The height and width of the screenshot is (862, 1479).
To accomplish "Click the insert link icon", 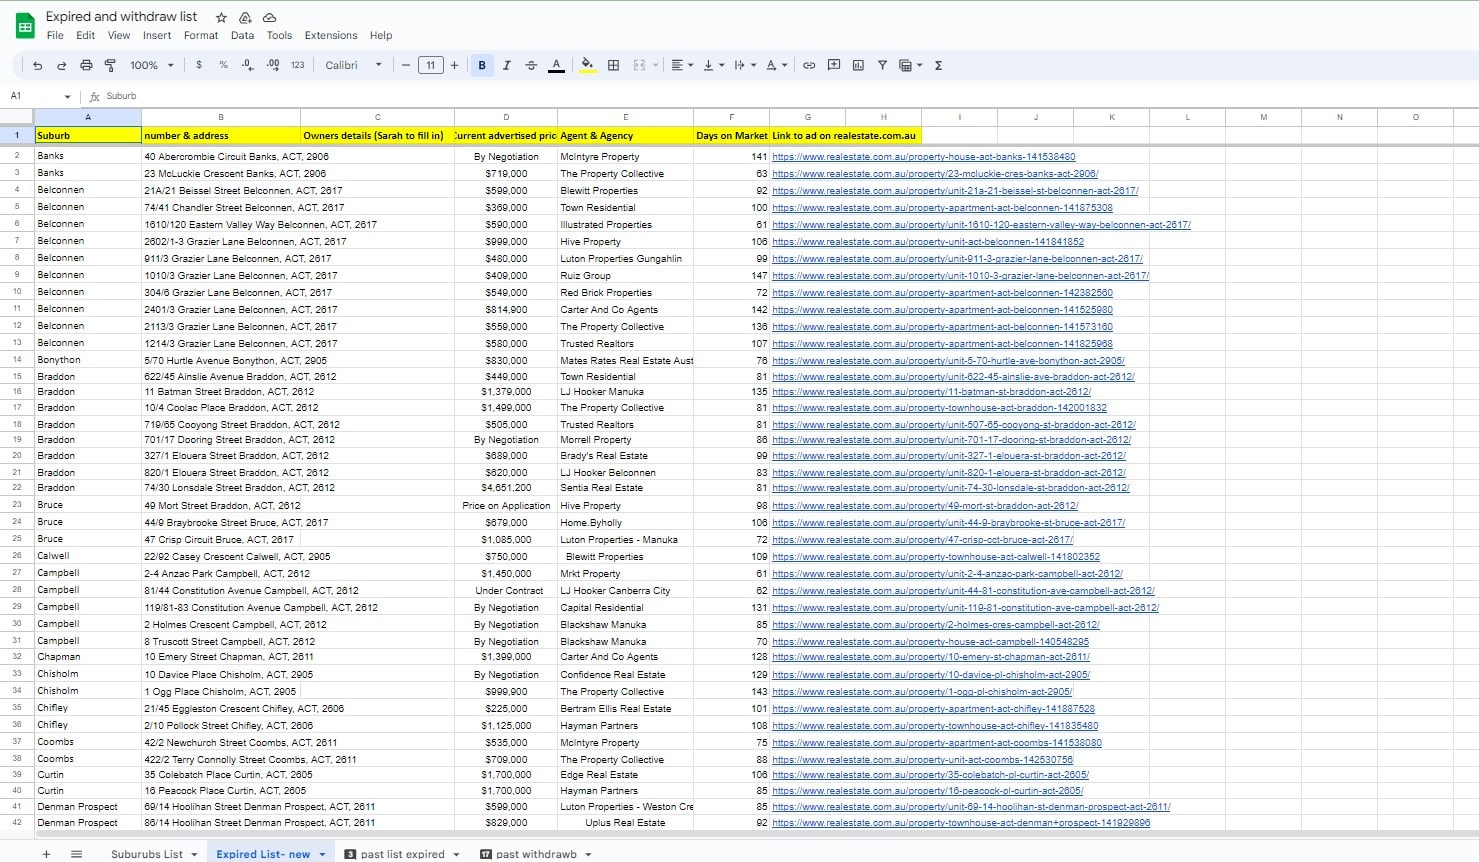I will [809, 65].
